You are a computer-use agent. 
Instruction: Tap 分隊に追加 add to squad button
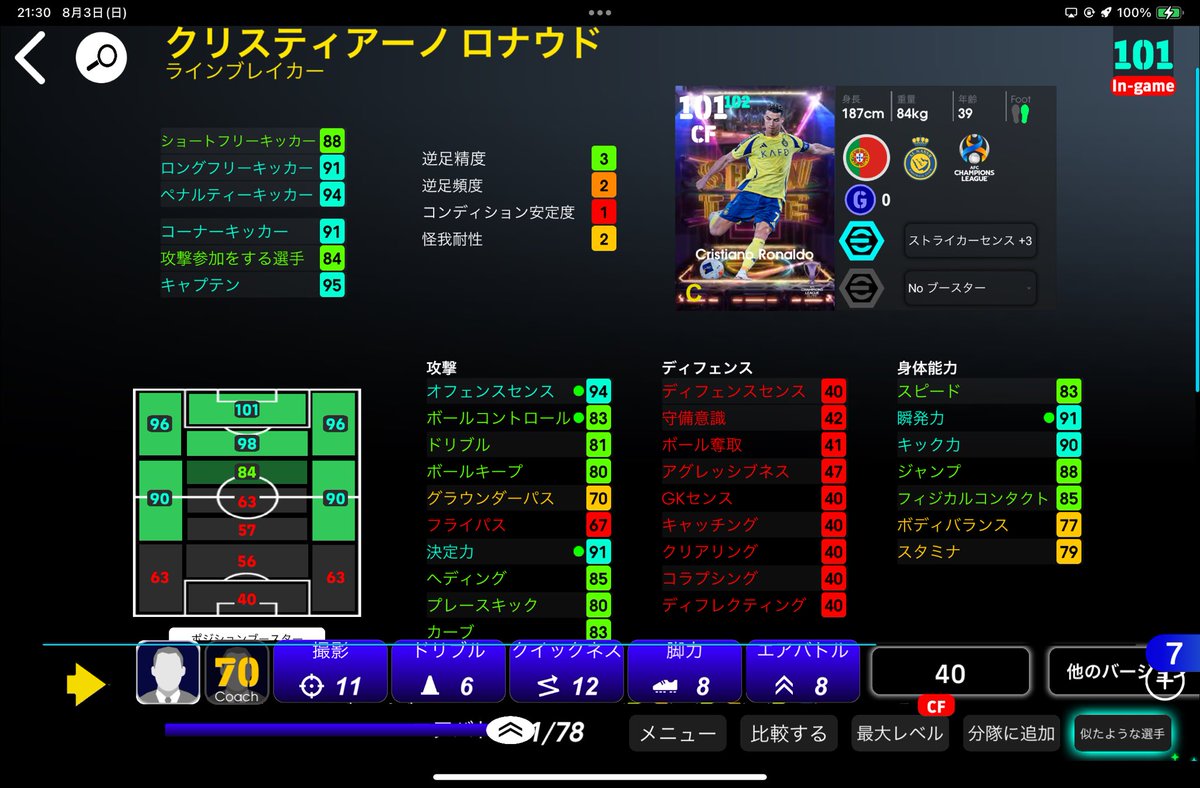[x=1010, y=733]
